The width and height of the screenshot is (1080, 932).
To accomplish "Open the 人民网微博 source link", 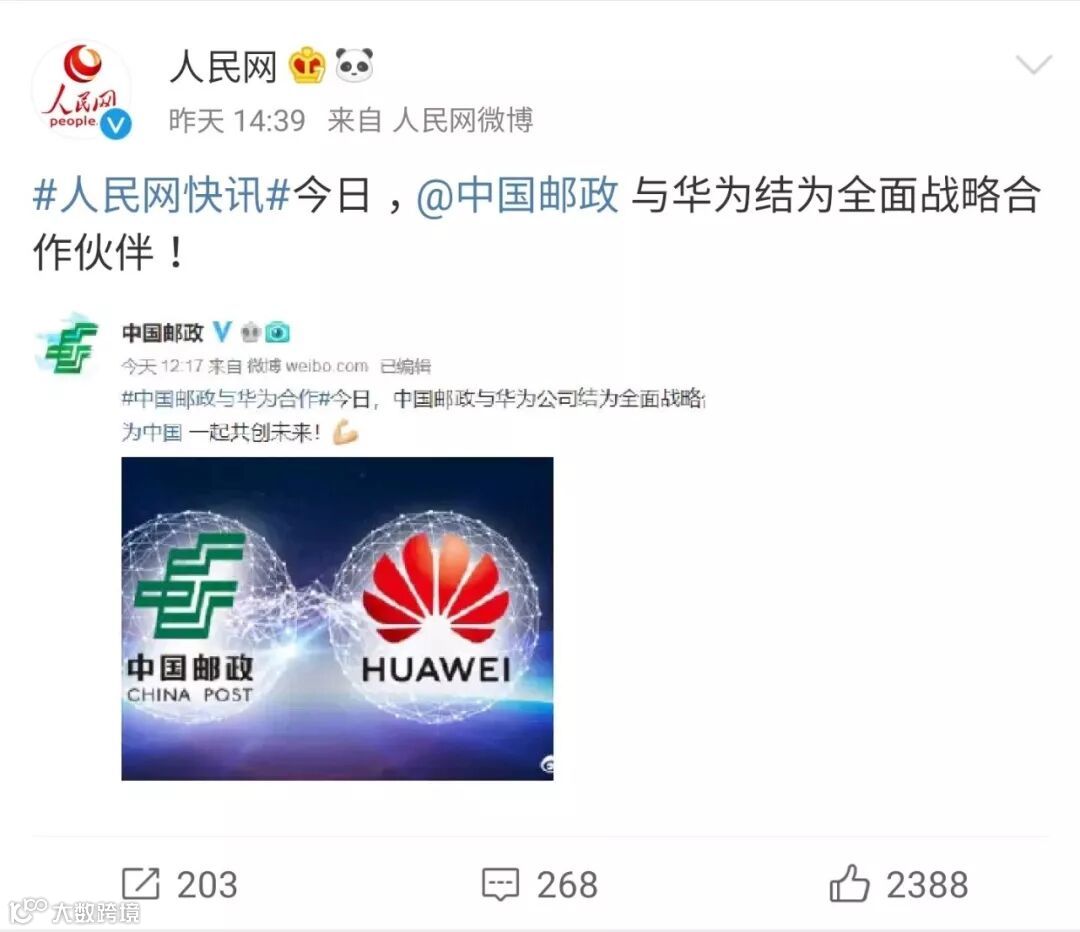I will point(463,121).
